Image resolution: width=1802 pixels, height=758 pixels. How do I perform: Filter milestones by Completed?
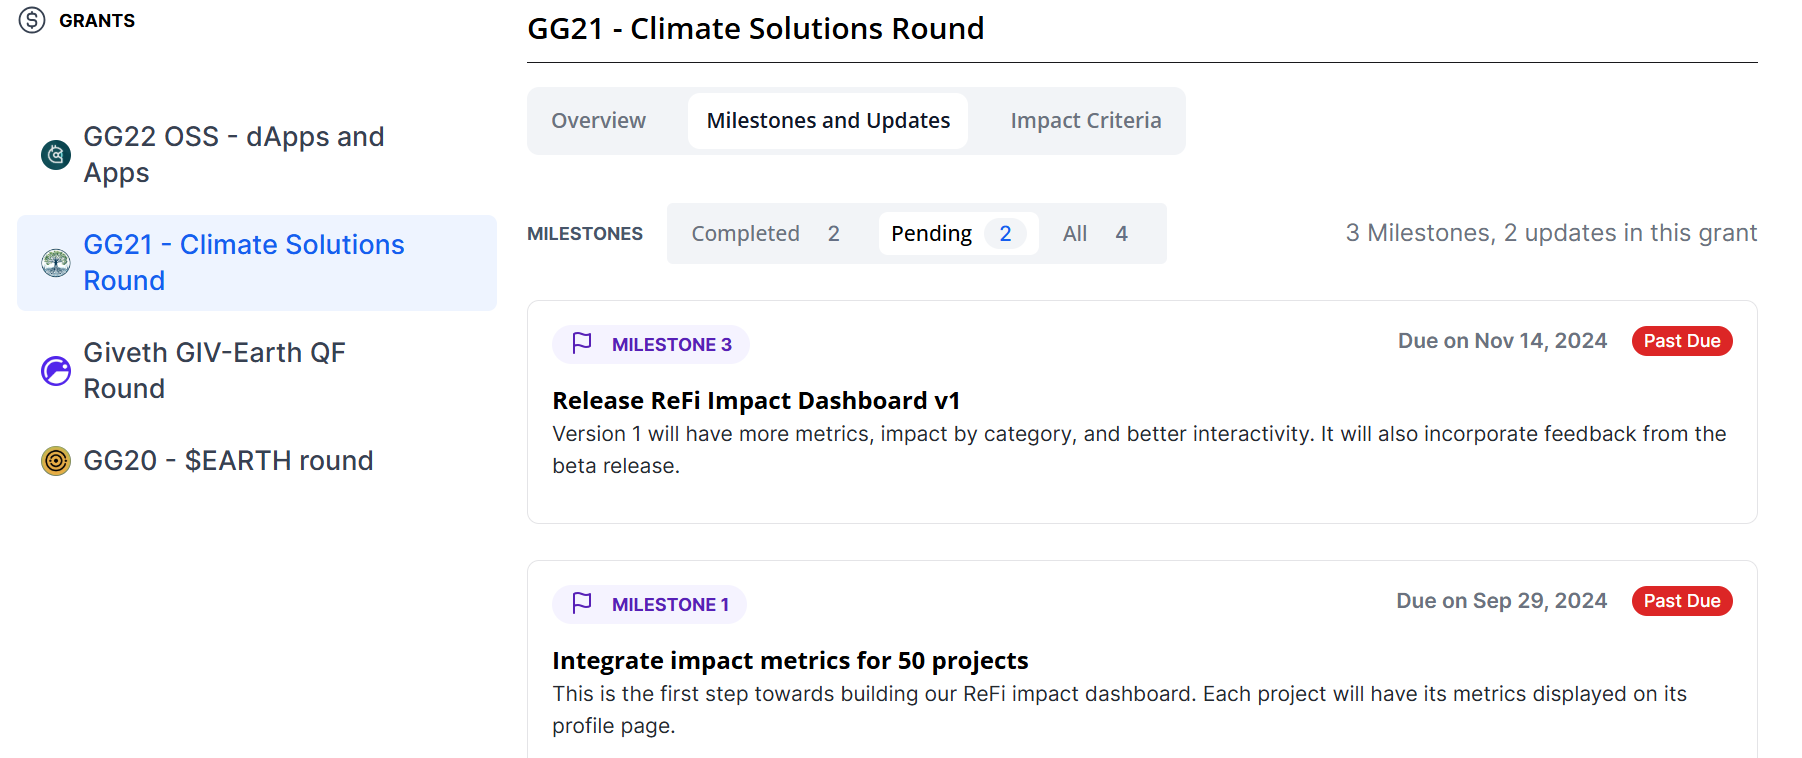coord(765,234)
